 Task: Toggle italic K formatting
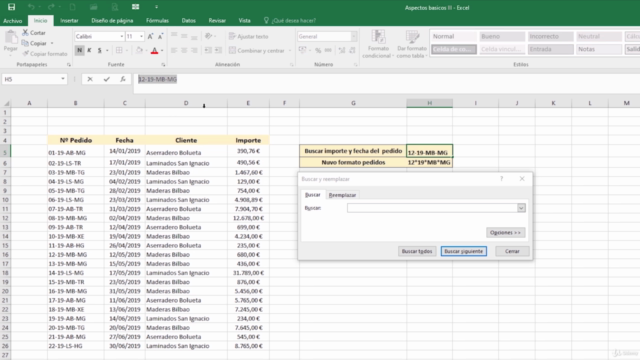[89, 50]
